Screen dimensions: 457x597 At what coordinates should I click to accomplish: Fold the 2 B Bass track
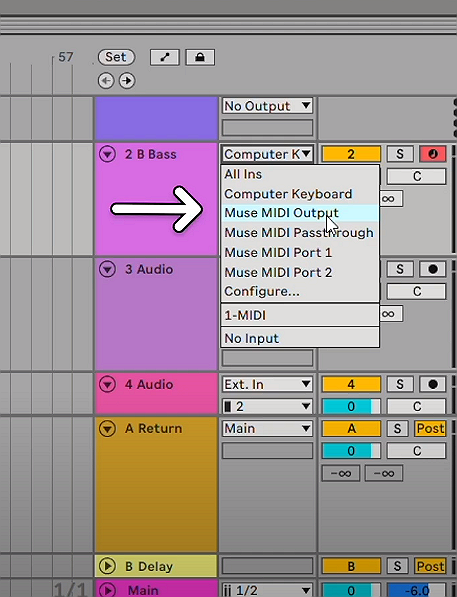pos(107,154)
